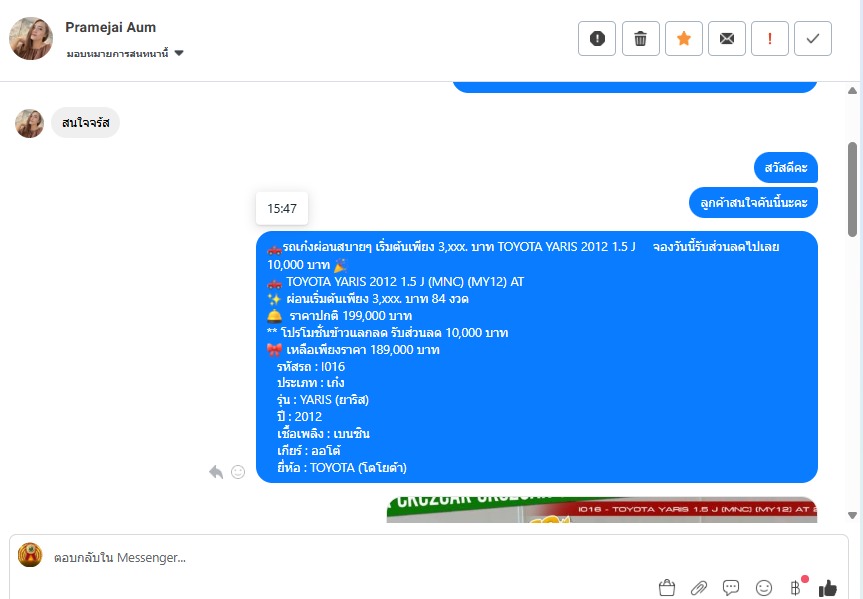Click scrollbar up arrow in chat
The width and height of the screenshot is (863, 599).
[853, 90]
